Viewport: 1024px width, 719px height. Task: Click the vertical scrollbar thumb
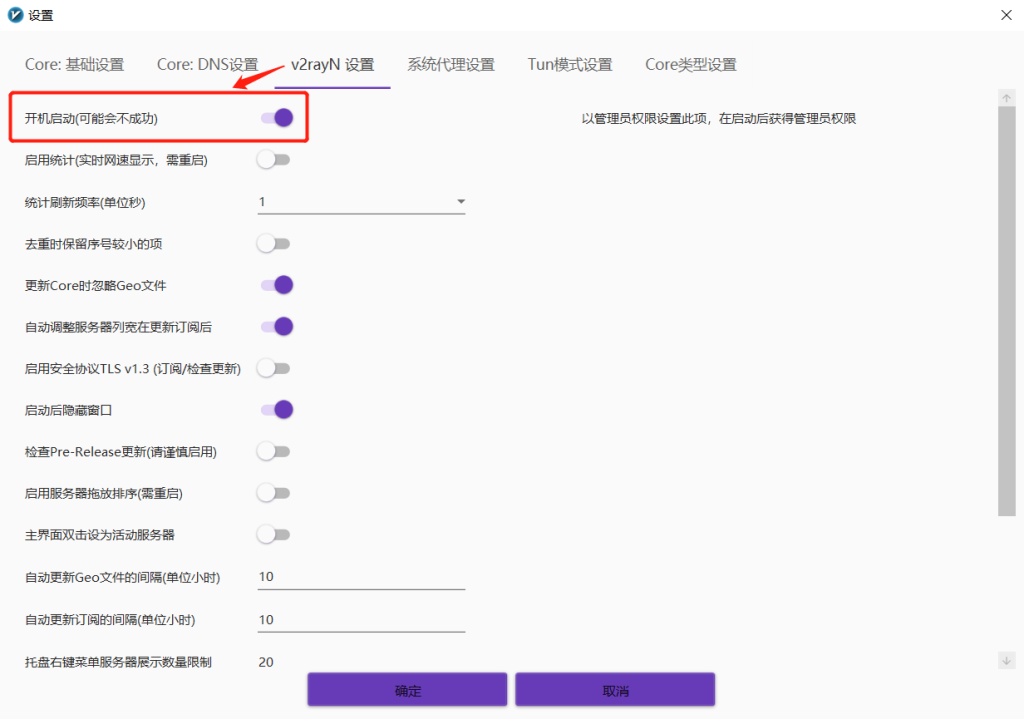tap(1006, 311)
